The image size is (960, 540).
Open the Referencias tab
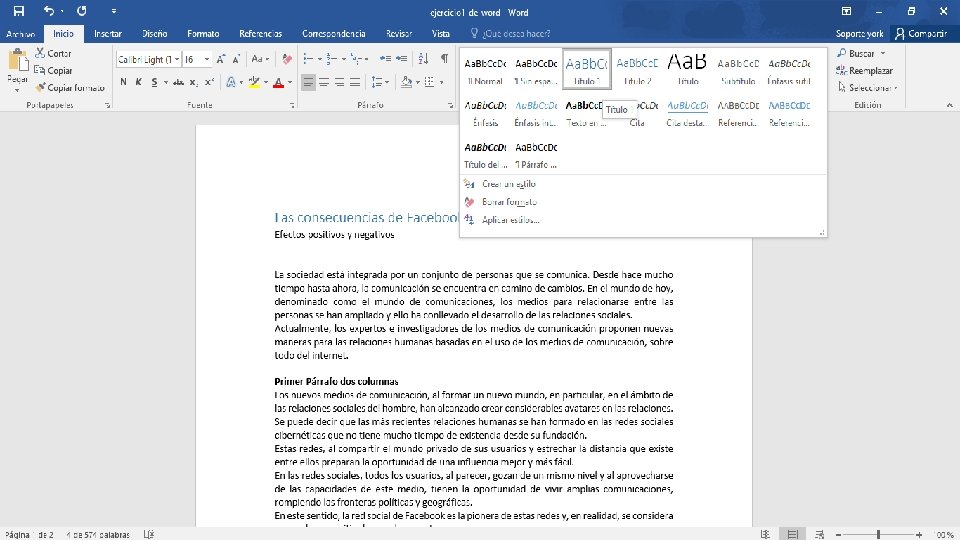click(260, 34)
